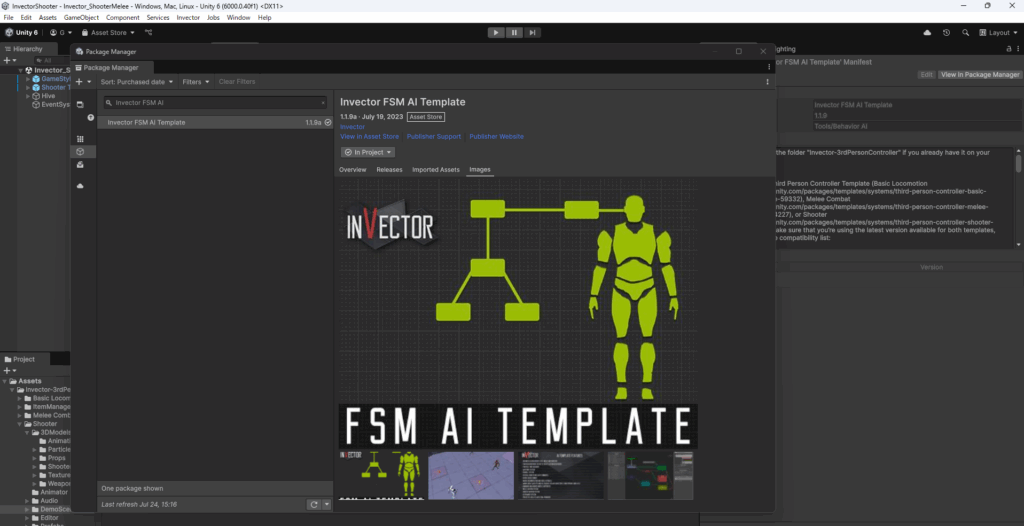
Task: Open the File menu
Action: 8,18
